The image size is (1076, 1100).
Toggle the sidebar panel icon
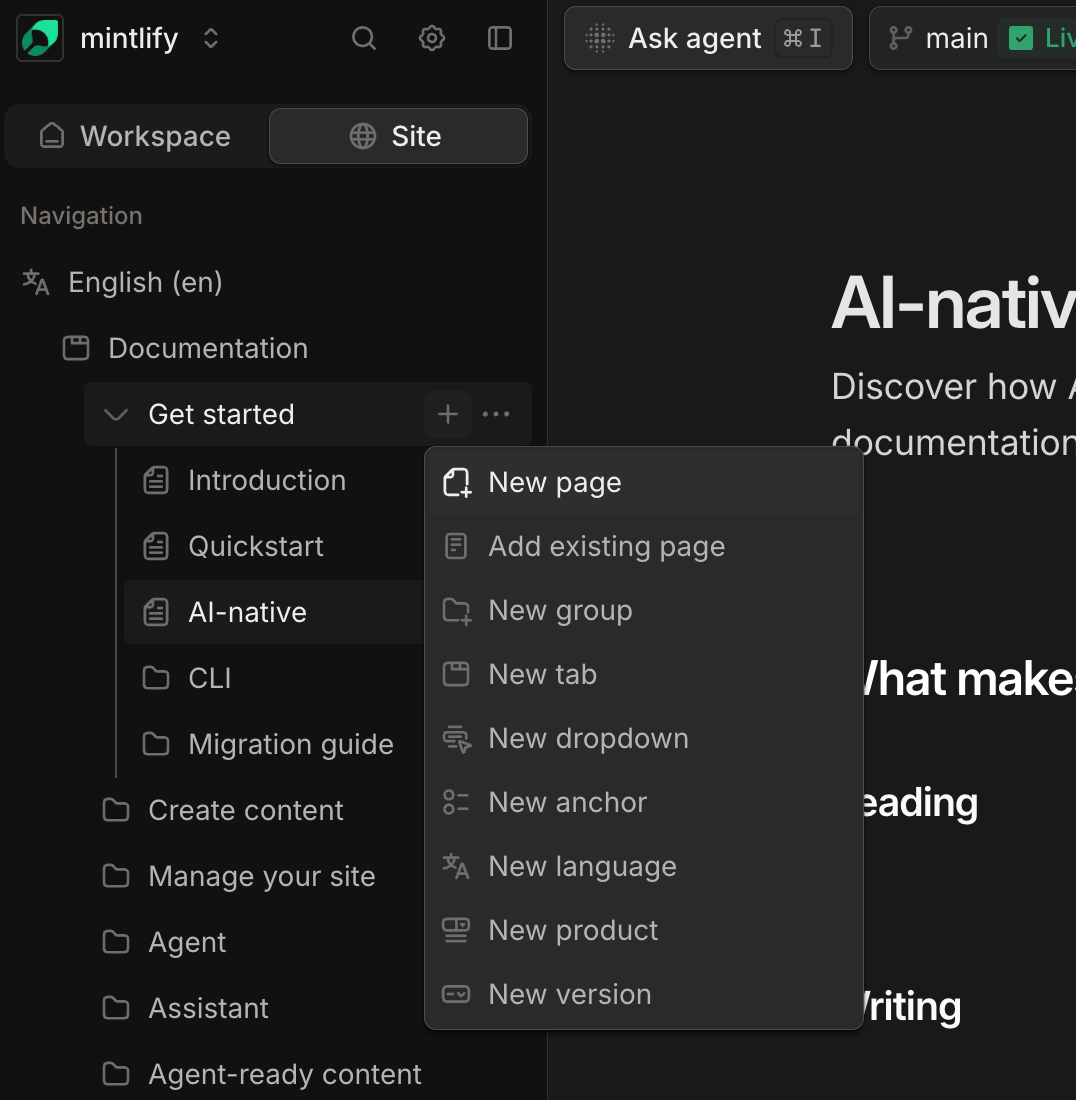click(x=499, y=38)
